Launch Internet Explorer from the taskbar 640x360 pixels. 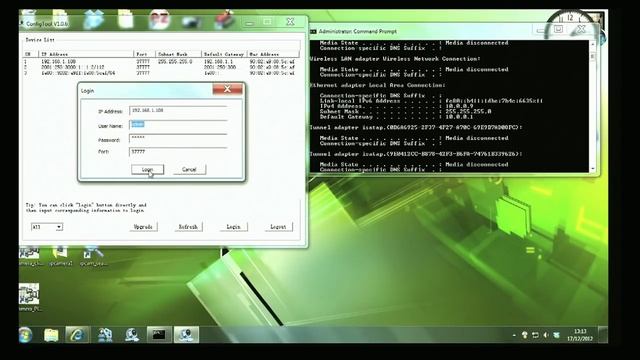77,335
